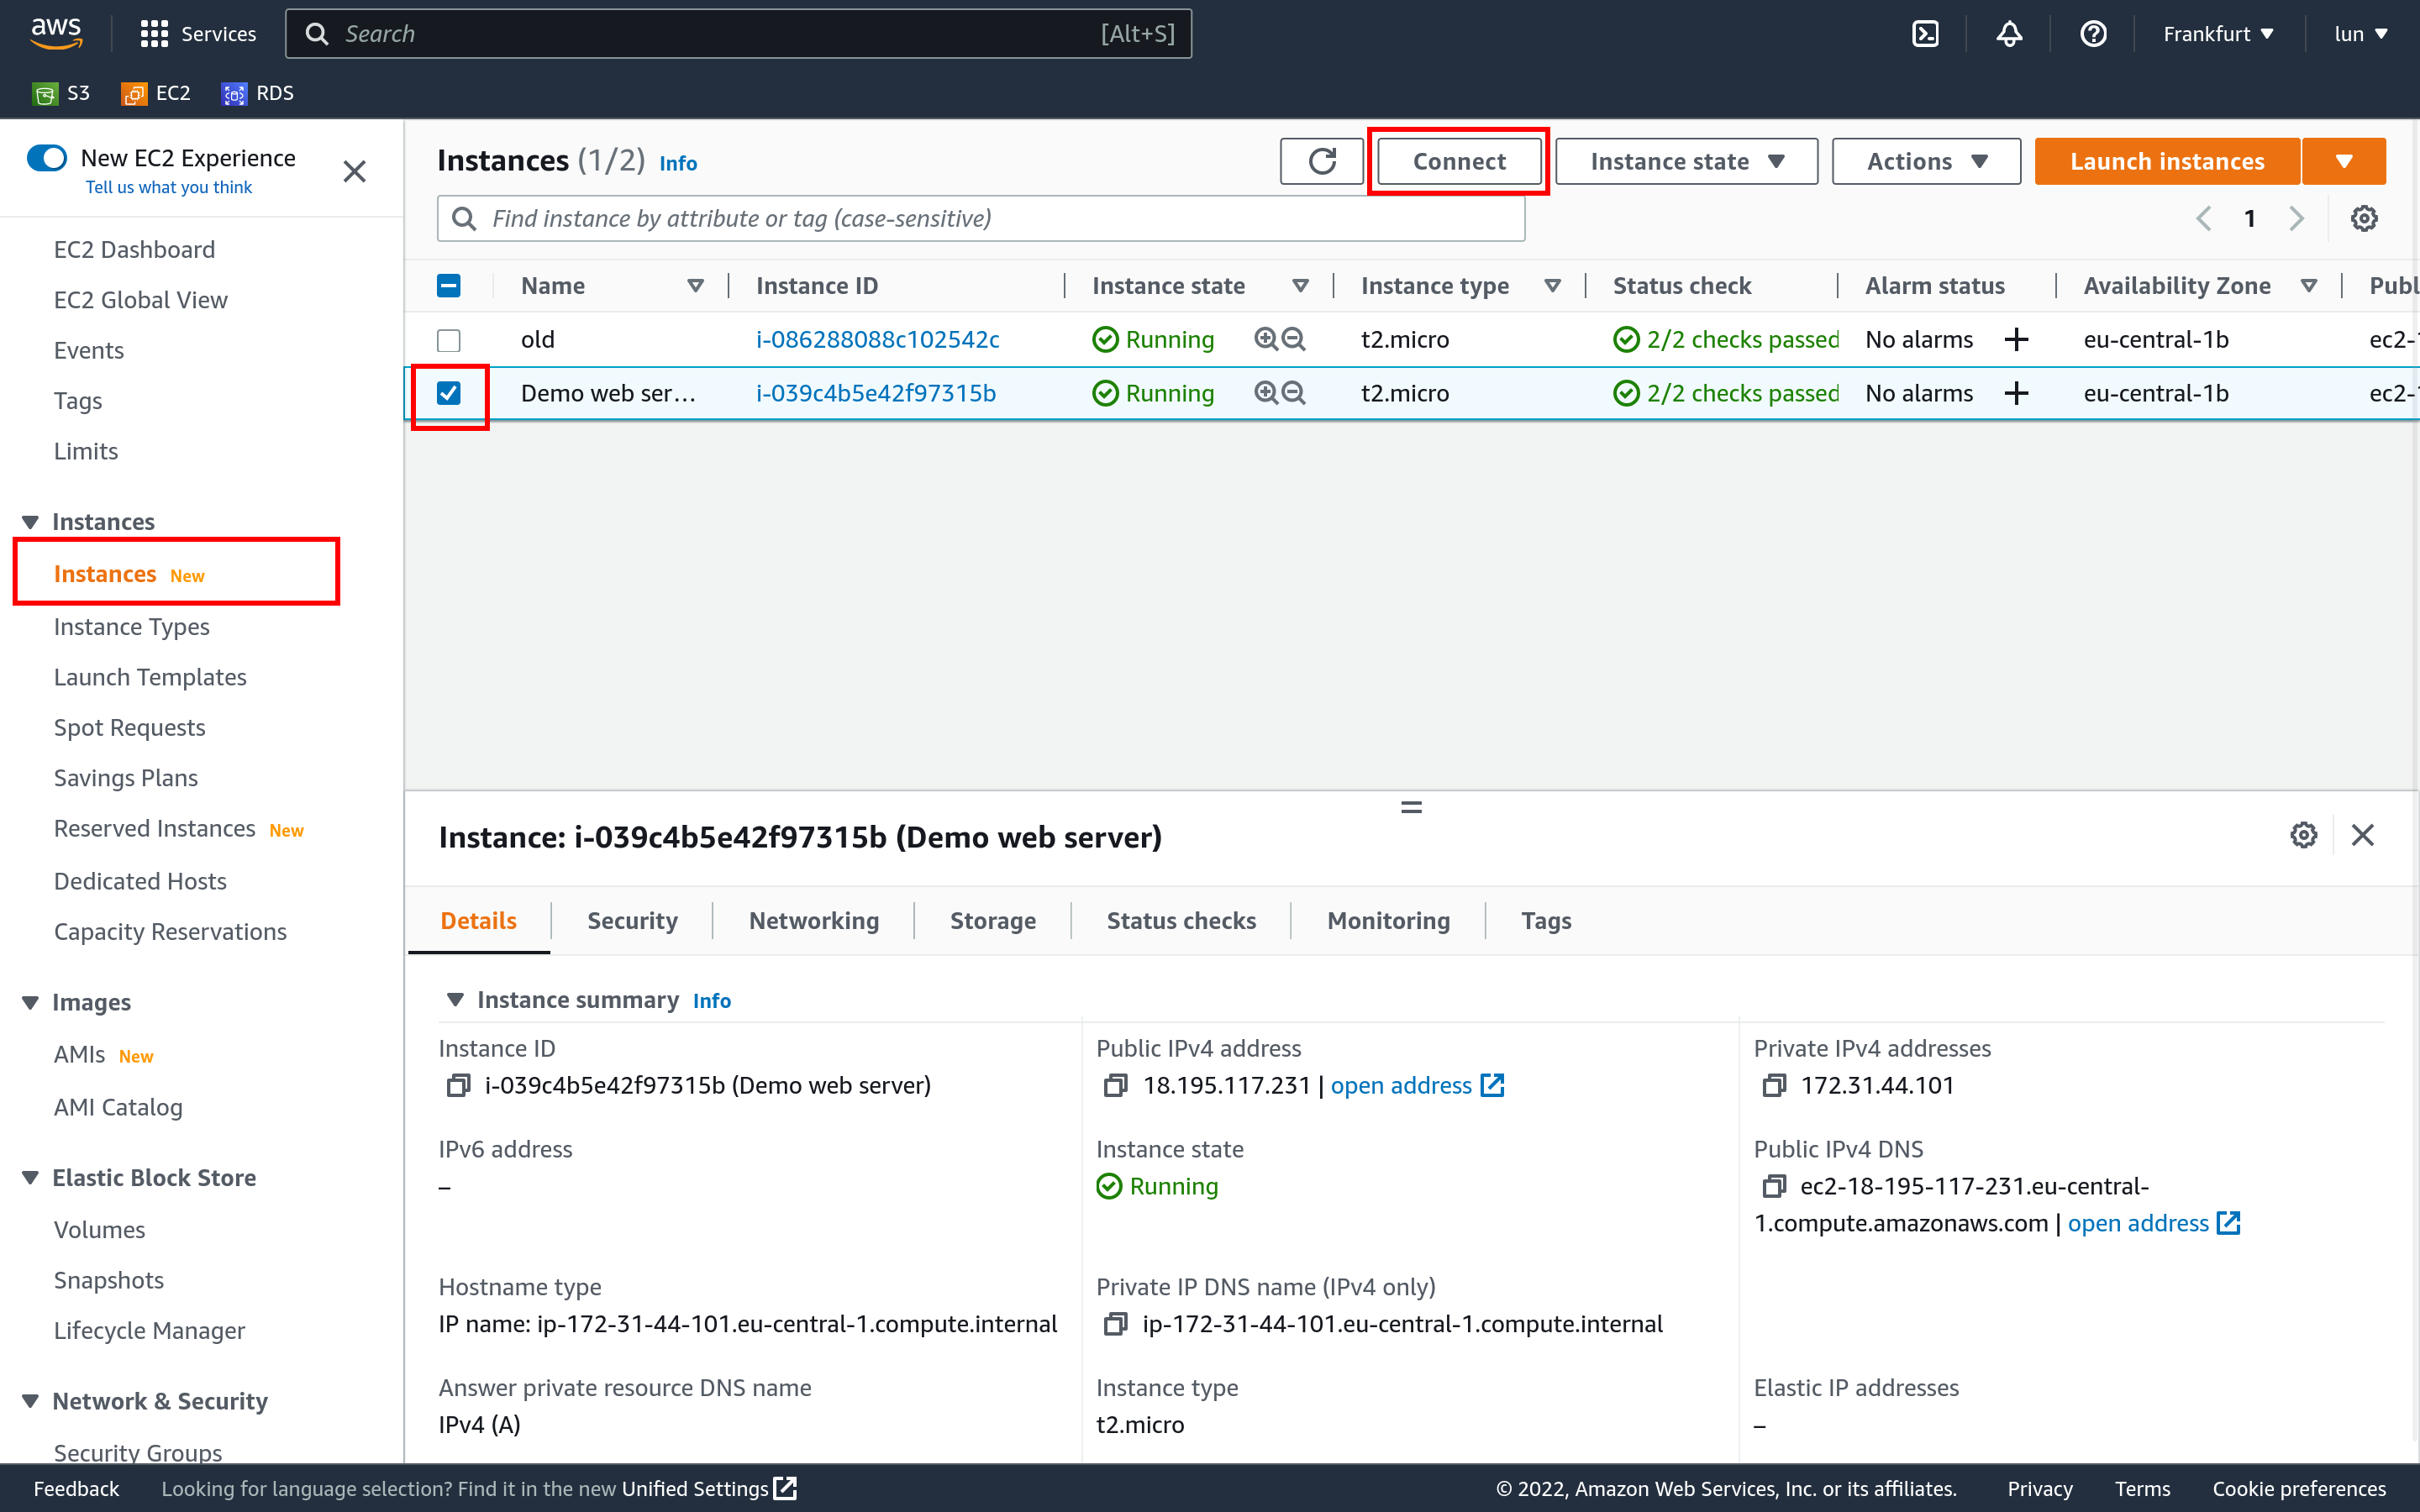Viewport: 2420px width, 1512px height.
Task: Click the Launch instances button
Action: pos(2167,161)
